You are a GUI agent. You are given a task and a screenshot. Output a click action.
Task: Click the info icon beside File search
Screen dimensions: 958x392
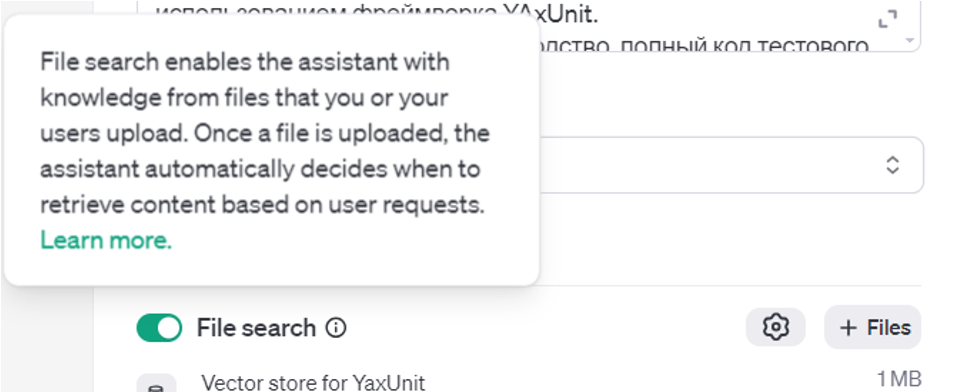click(335, 328)
